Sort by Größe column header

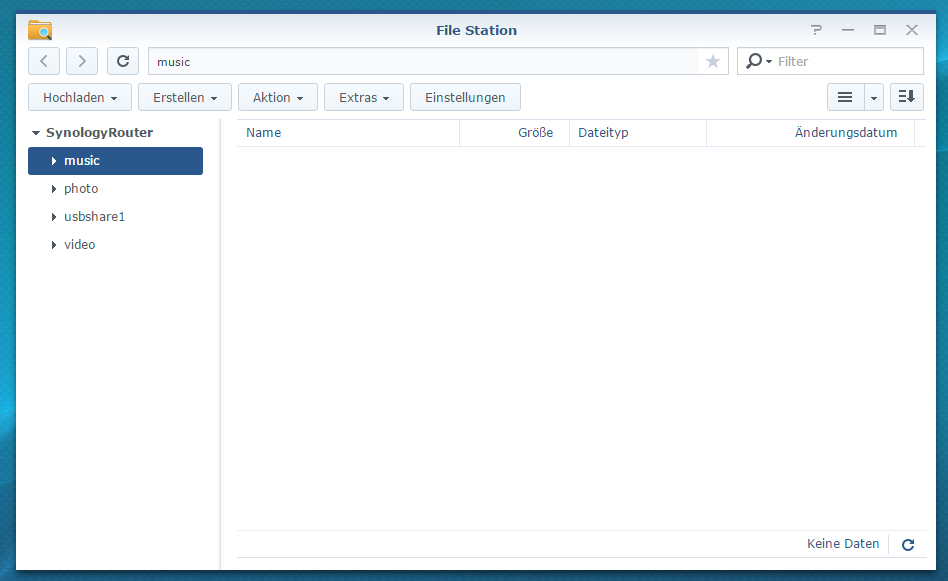pos(515,133)
